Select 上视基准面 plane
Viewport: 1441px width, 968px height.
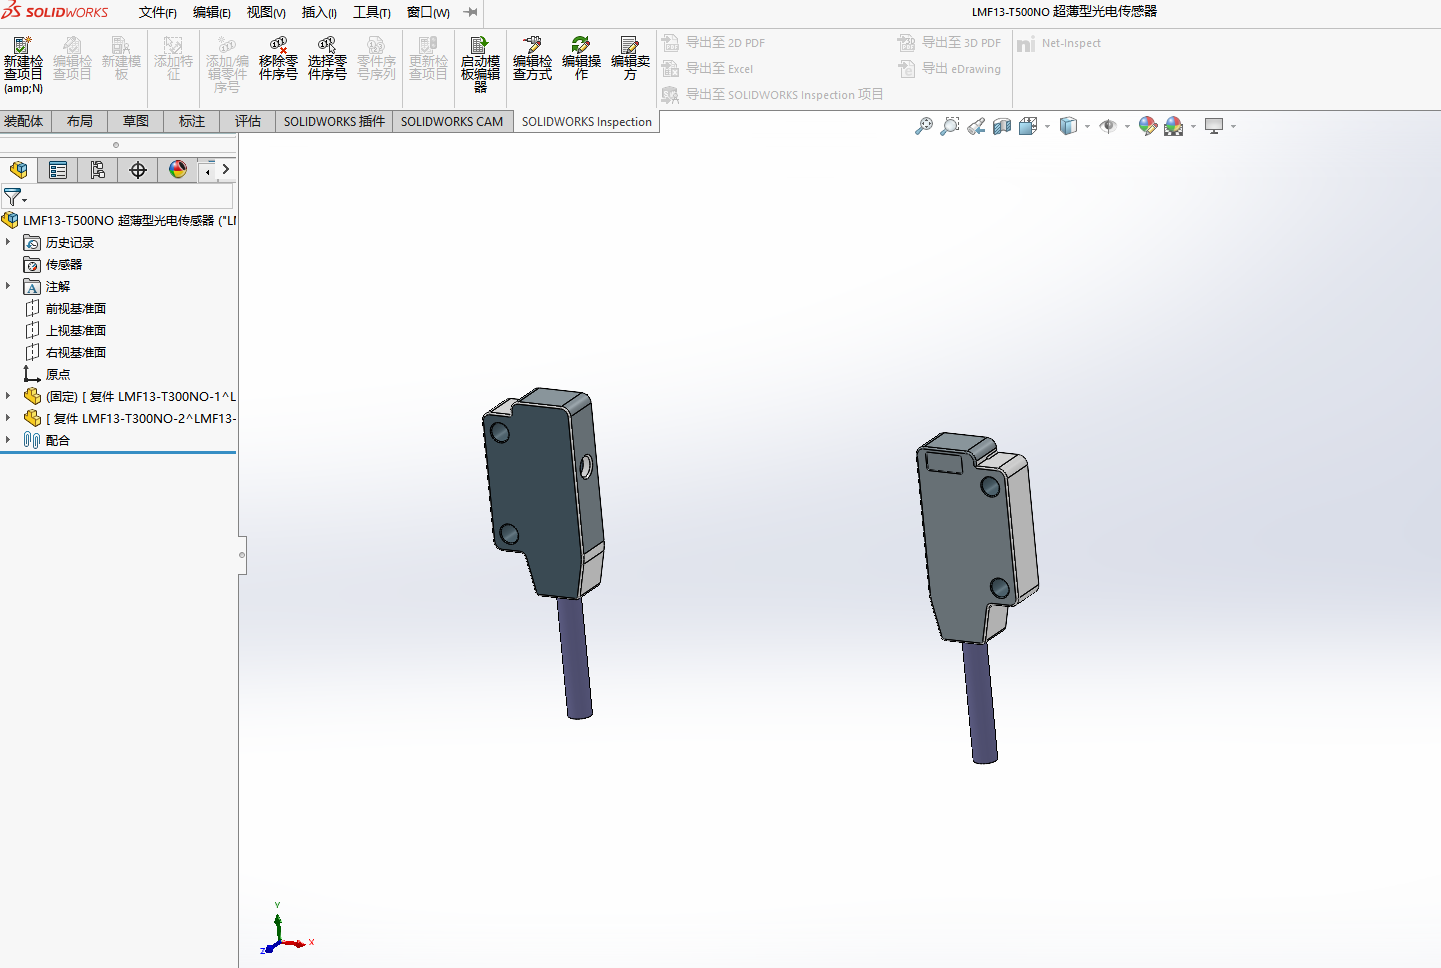pyautogui.click(x=65, y=330)
